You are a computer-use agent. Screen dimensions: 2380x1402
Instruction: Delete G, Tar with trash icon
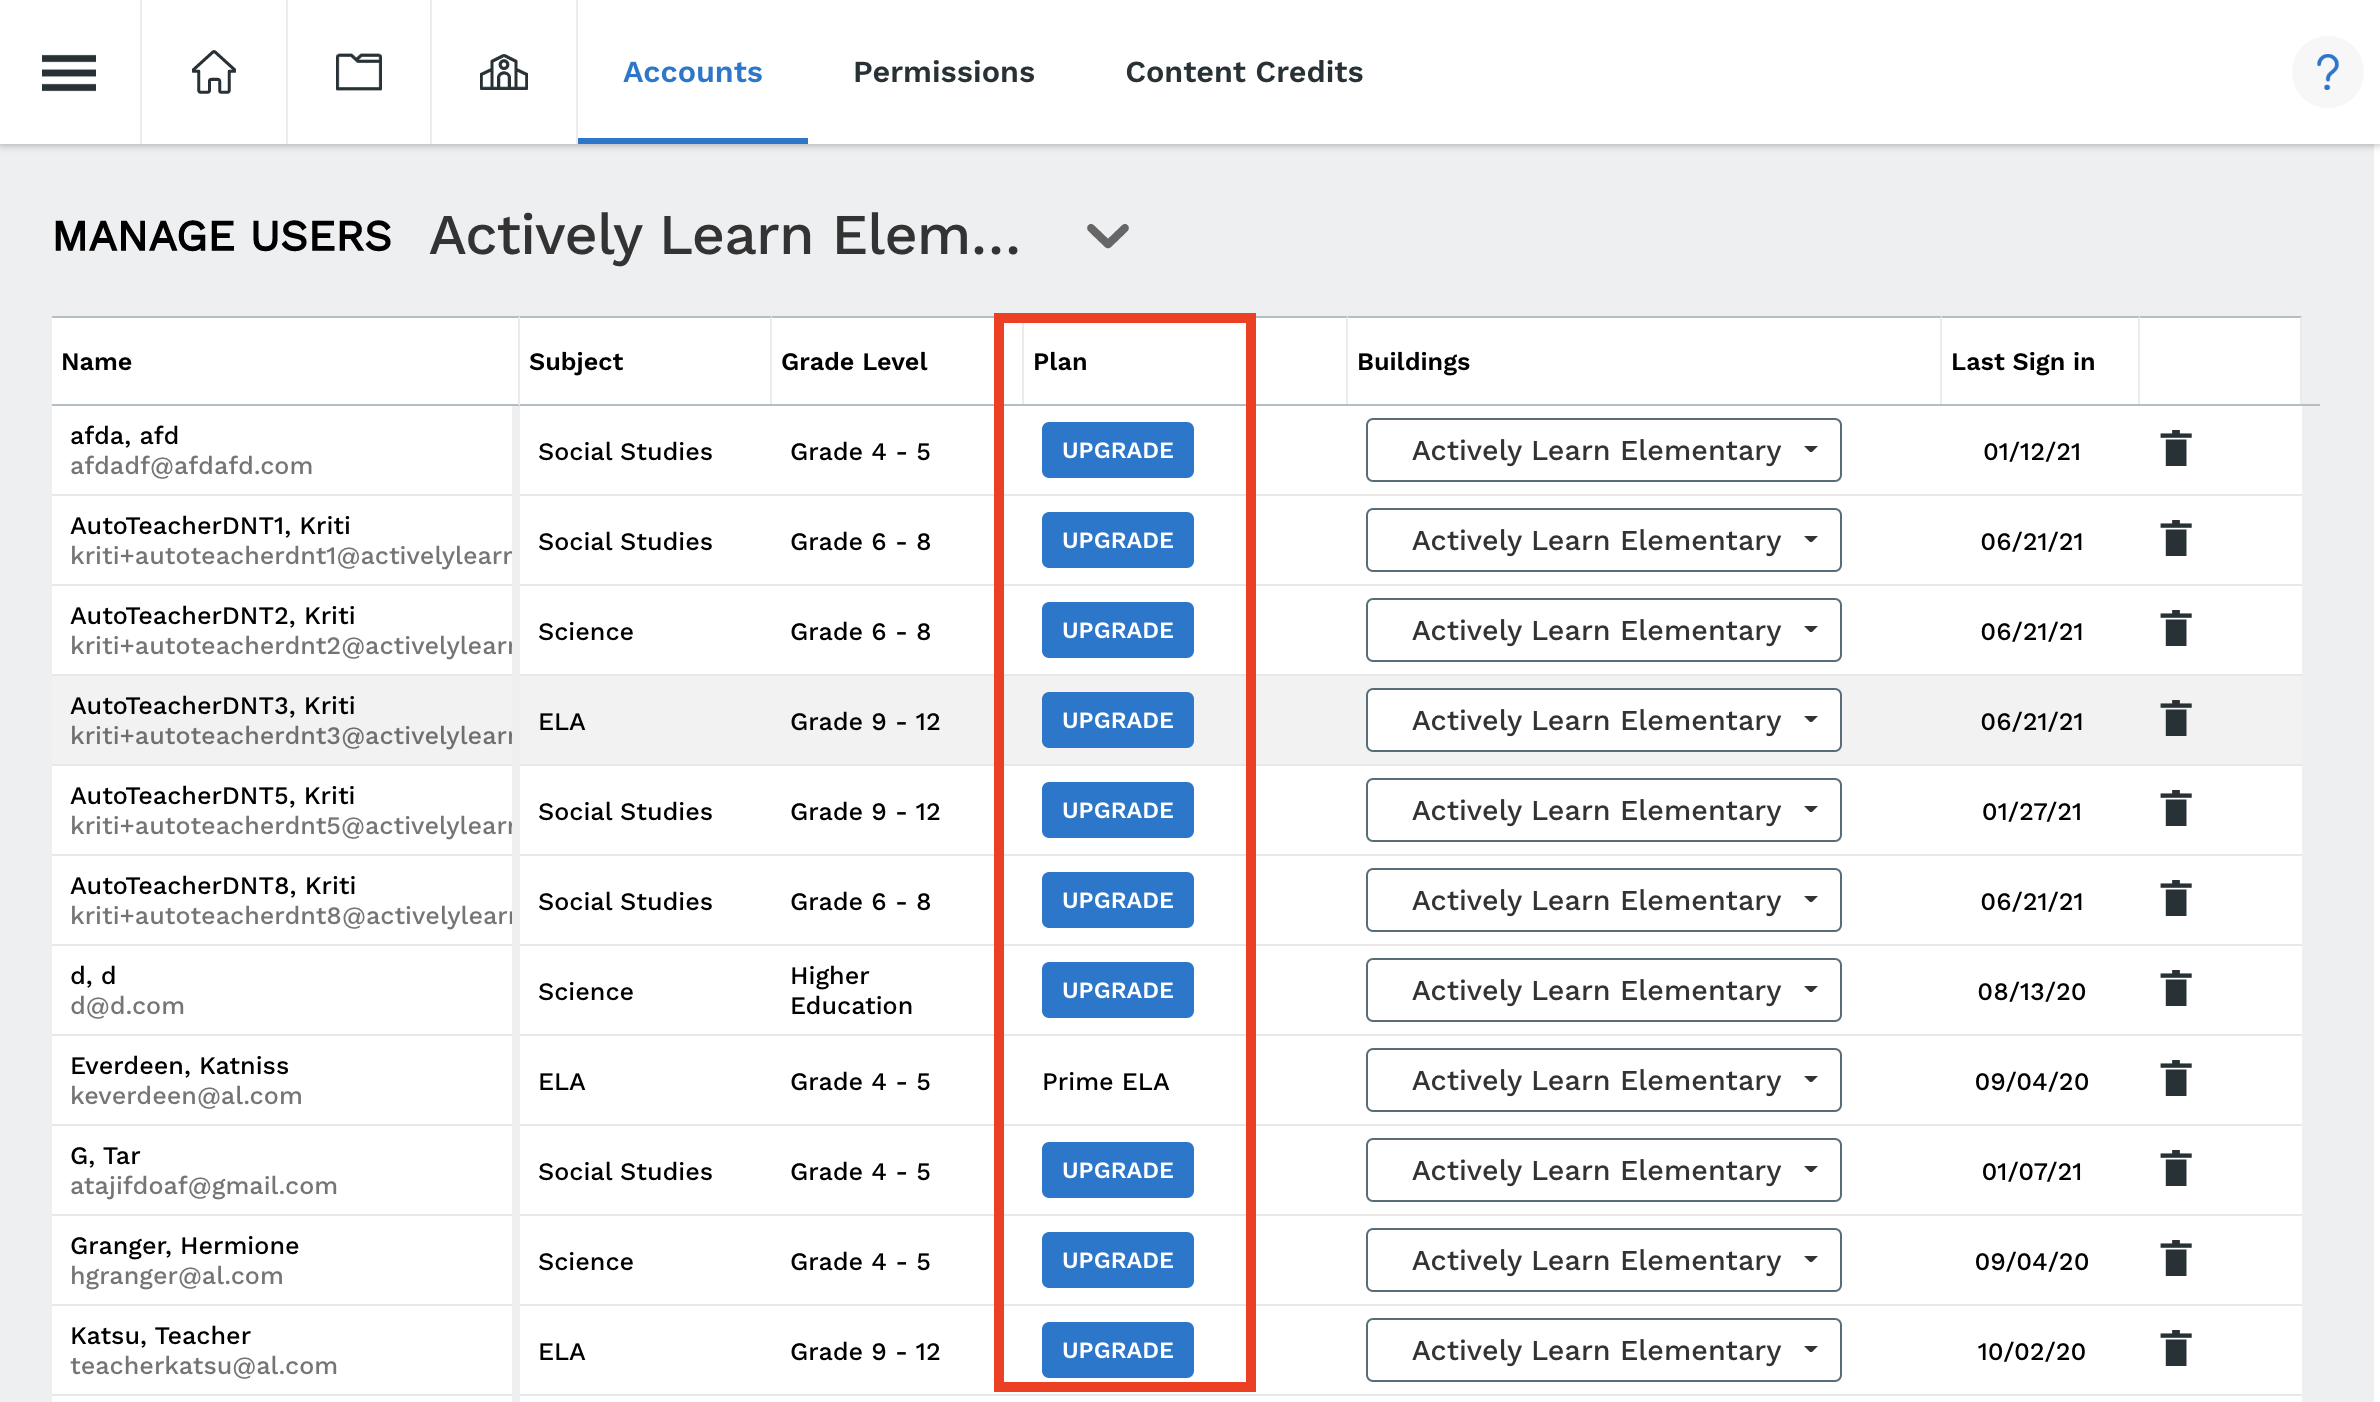[x=2176, y=1169]
